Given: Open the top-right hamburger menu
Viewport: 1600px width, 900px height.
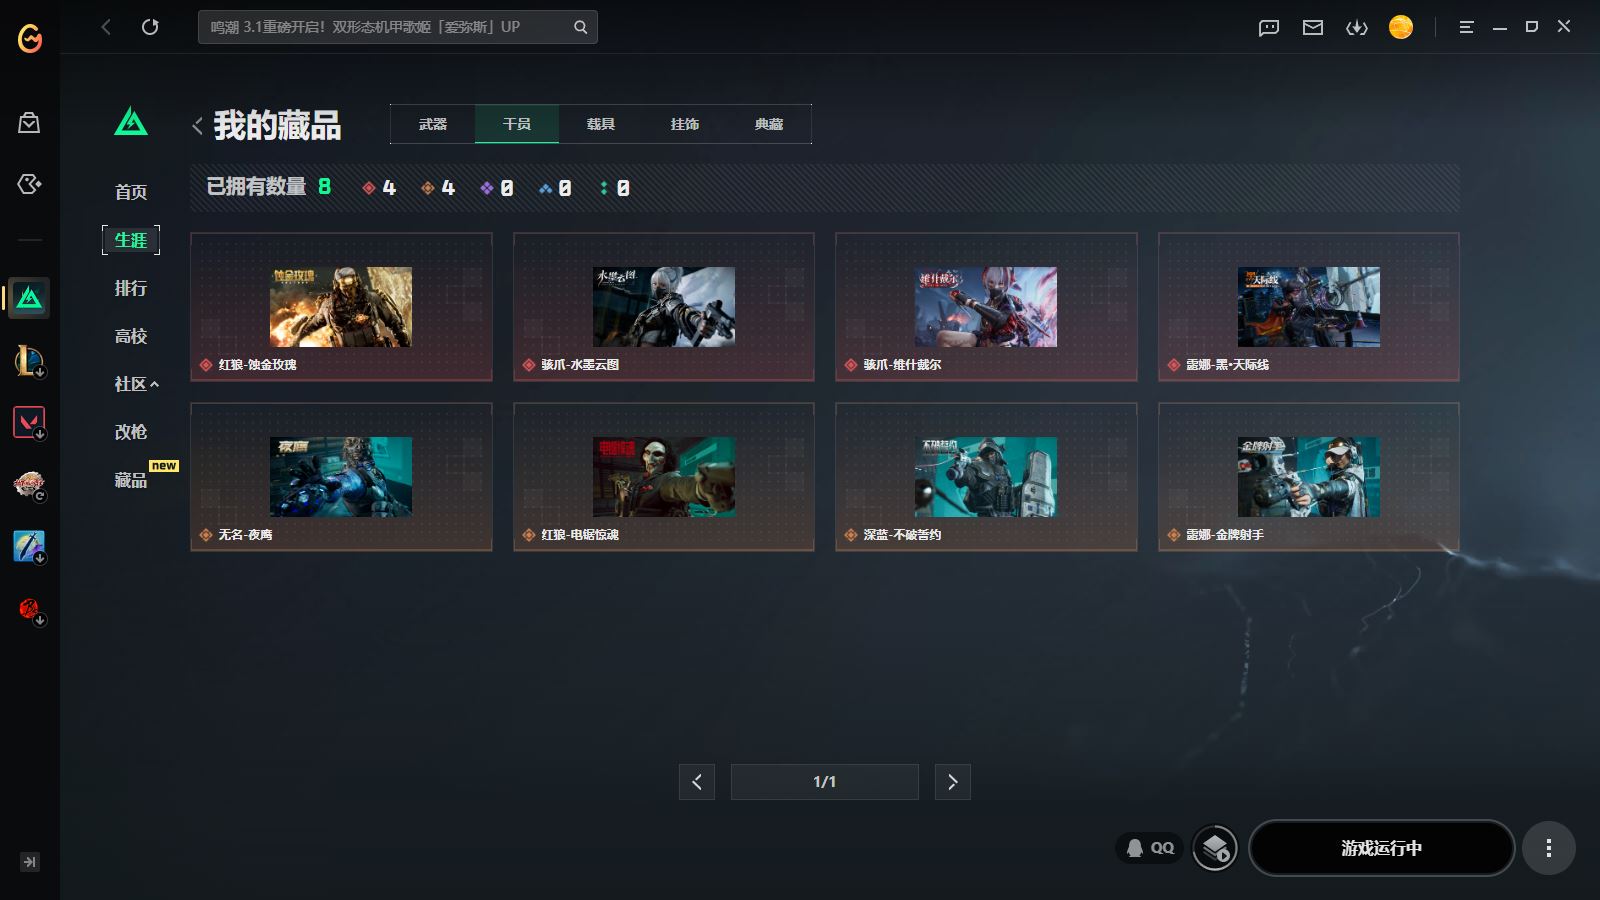Looking at the screenshot, I should point(1466,27).
